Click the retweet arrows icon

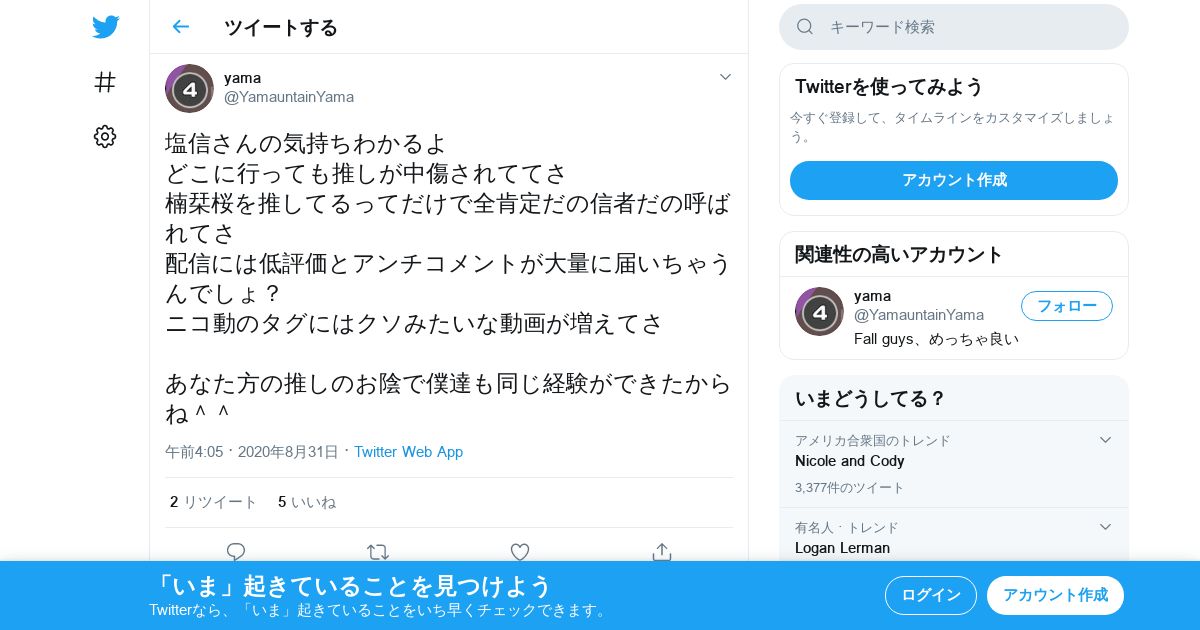click(x=378, y=551)
